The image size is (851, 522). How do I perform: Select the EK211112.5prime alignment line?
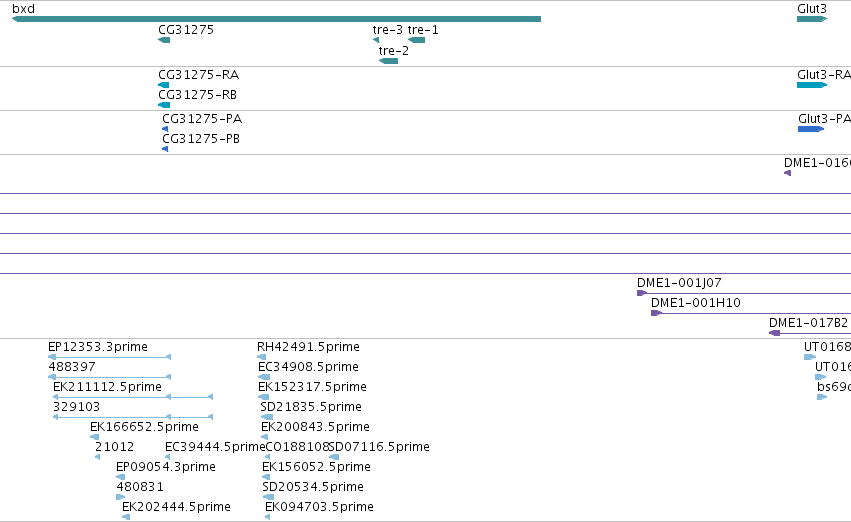[x=133, y=398]
